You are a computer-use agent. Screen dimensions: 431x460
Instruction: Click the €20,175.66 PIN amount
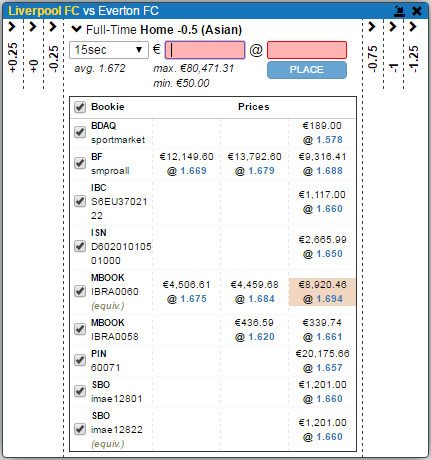[322, 354]
